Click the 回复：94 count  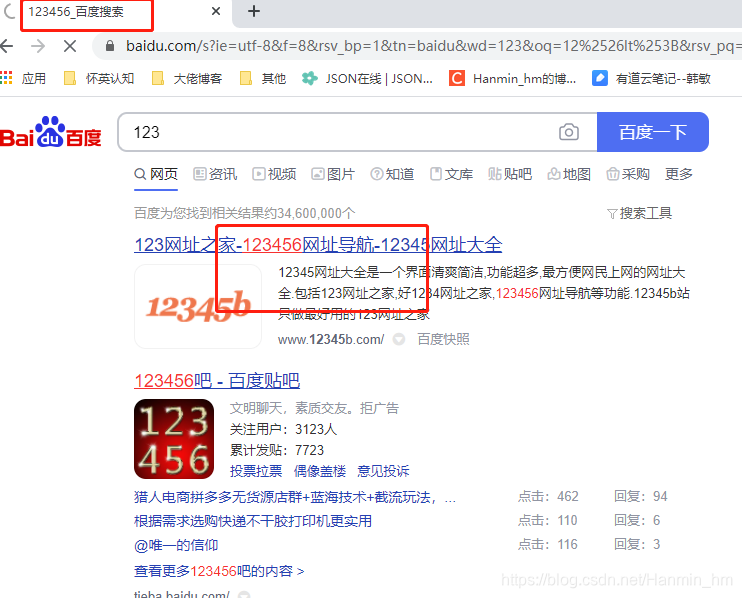641,496
